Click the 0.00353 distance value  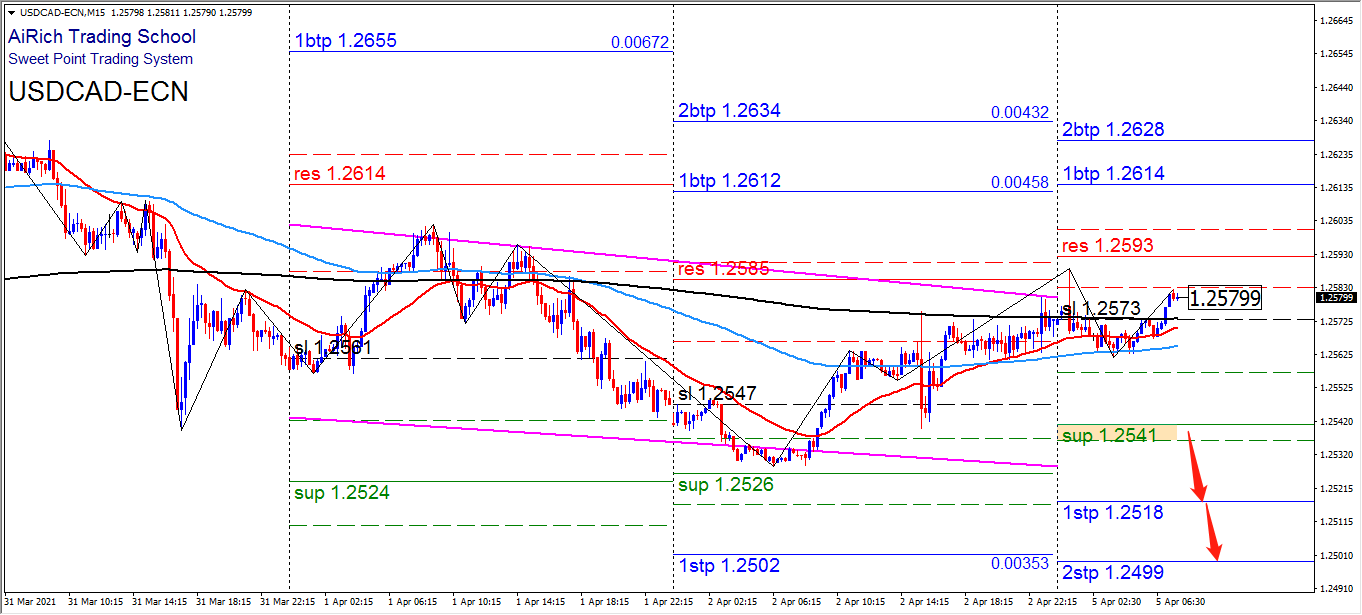point(1020,564)
